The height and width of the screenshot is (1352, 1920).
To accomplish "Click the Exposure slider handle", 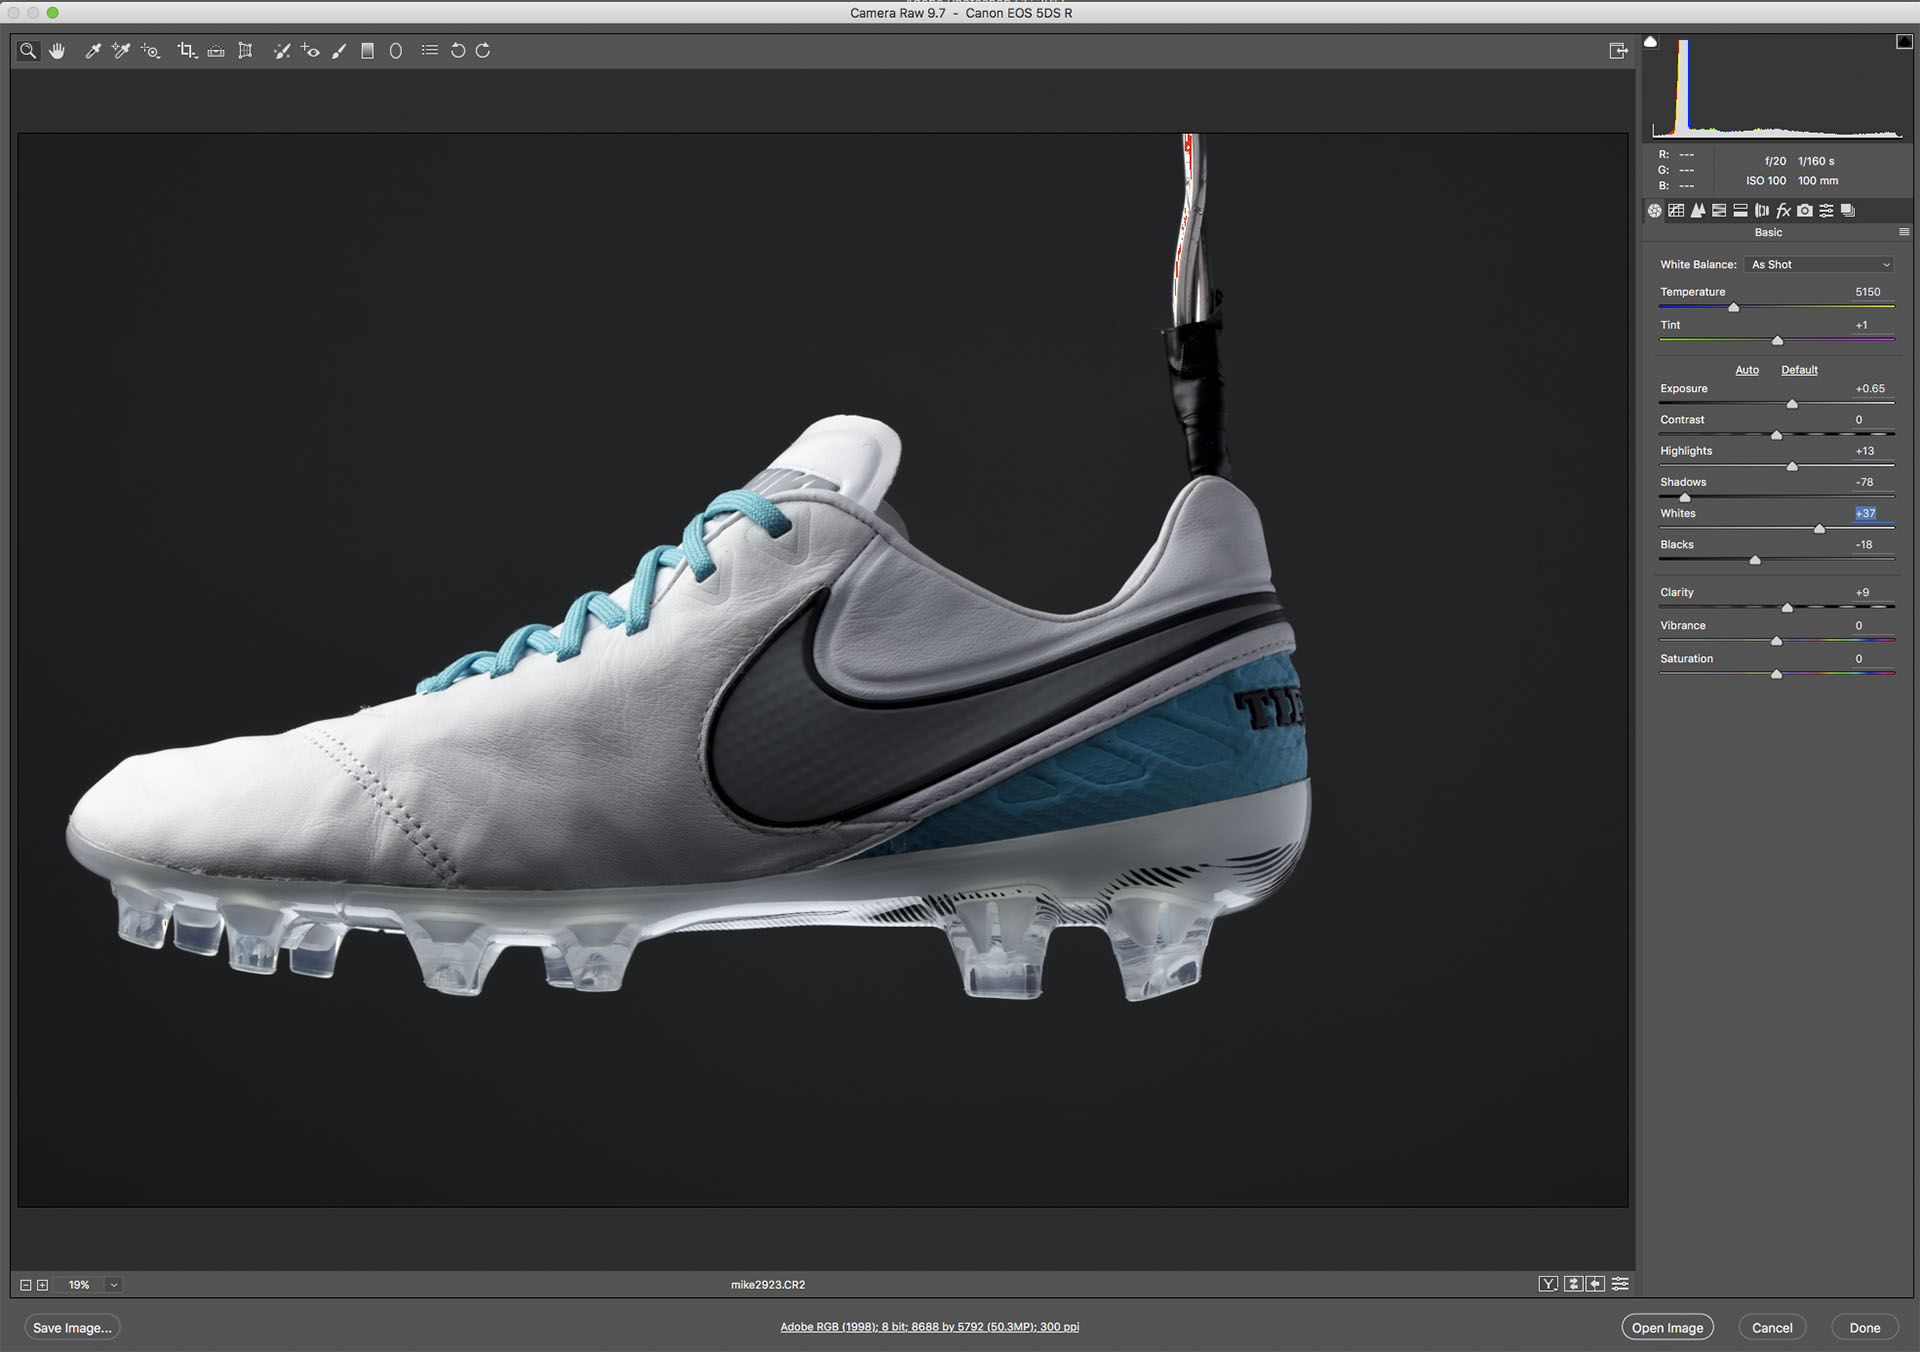I will 1792,404.
